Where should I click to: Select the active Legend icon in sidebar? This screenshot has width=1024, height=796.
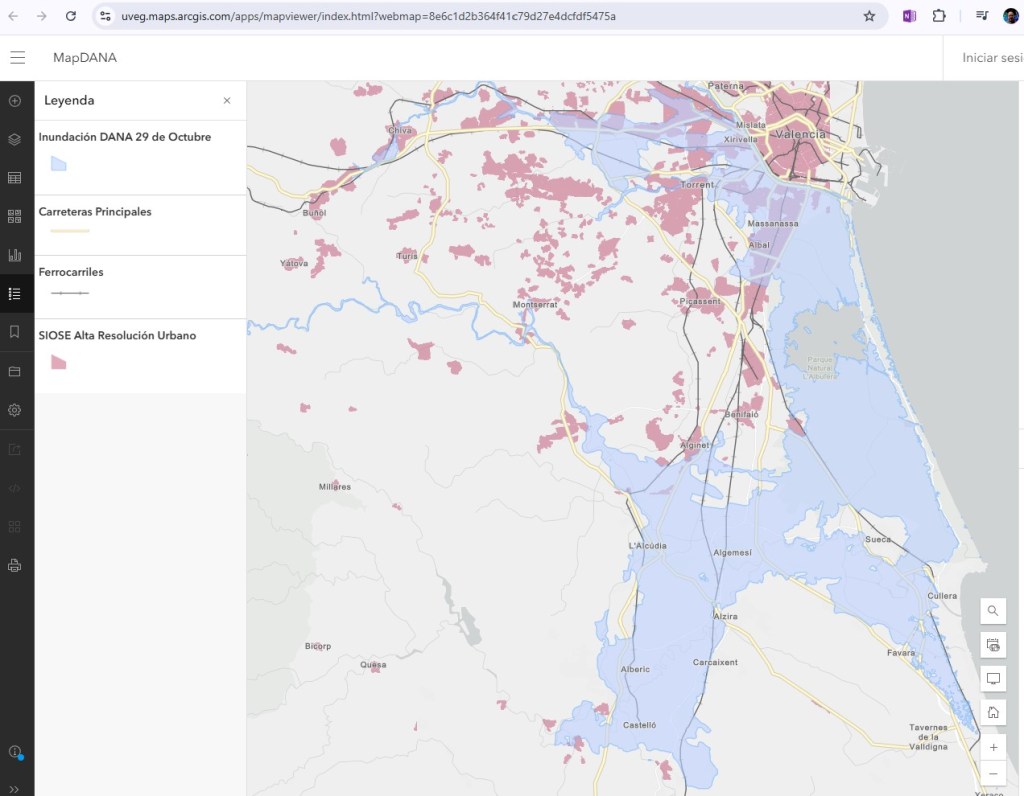click(15, 293)
